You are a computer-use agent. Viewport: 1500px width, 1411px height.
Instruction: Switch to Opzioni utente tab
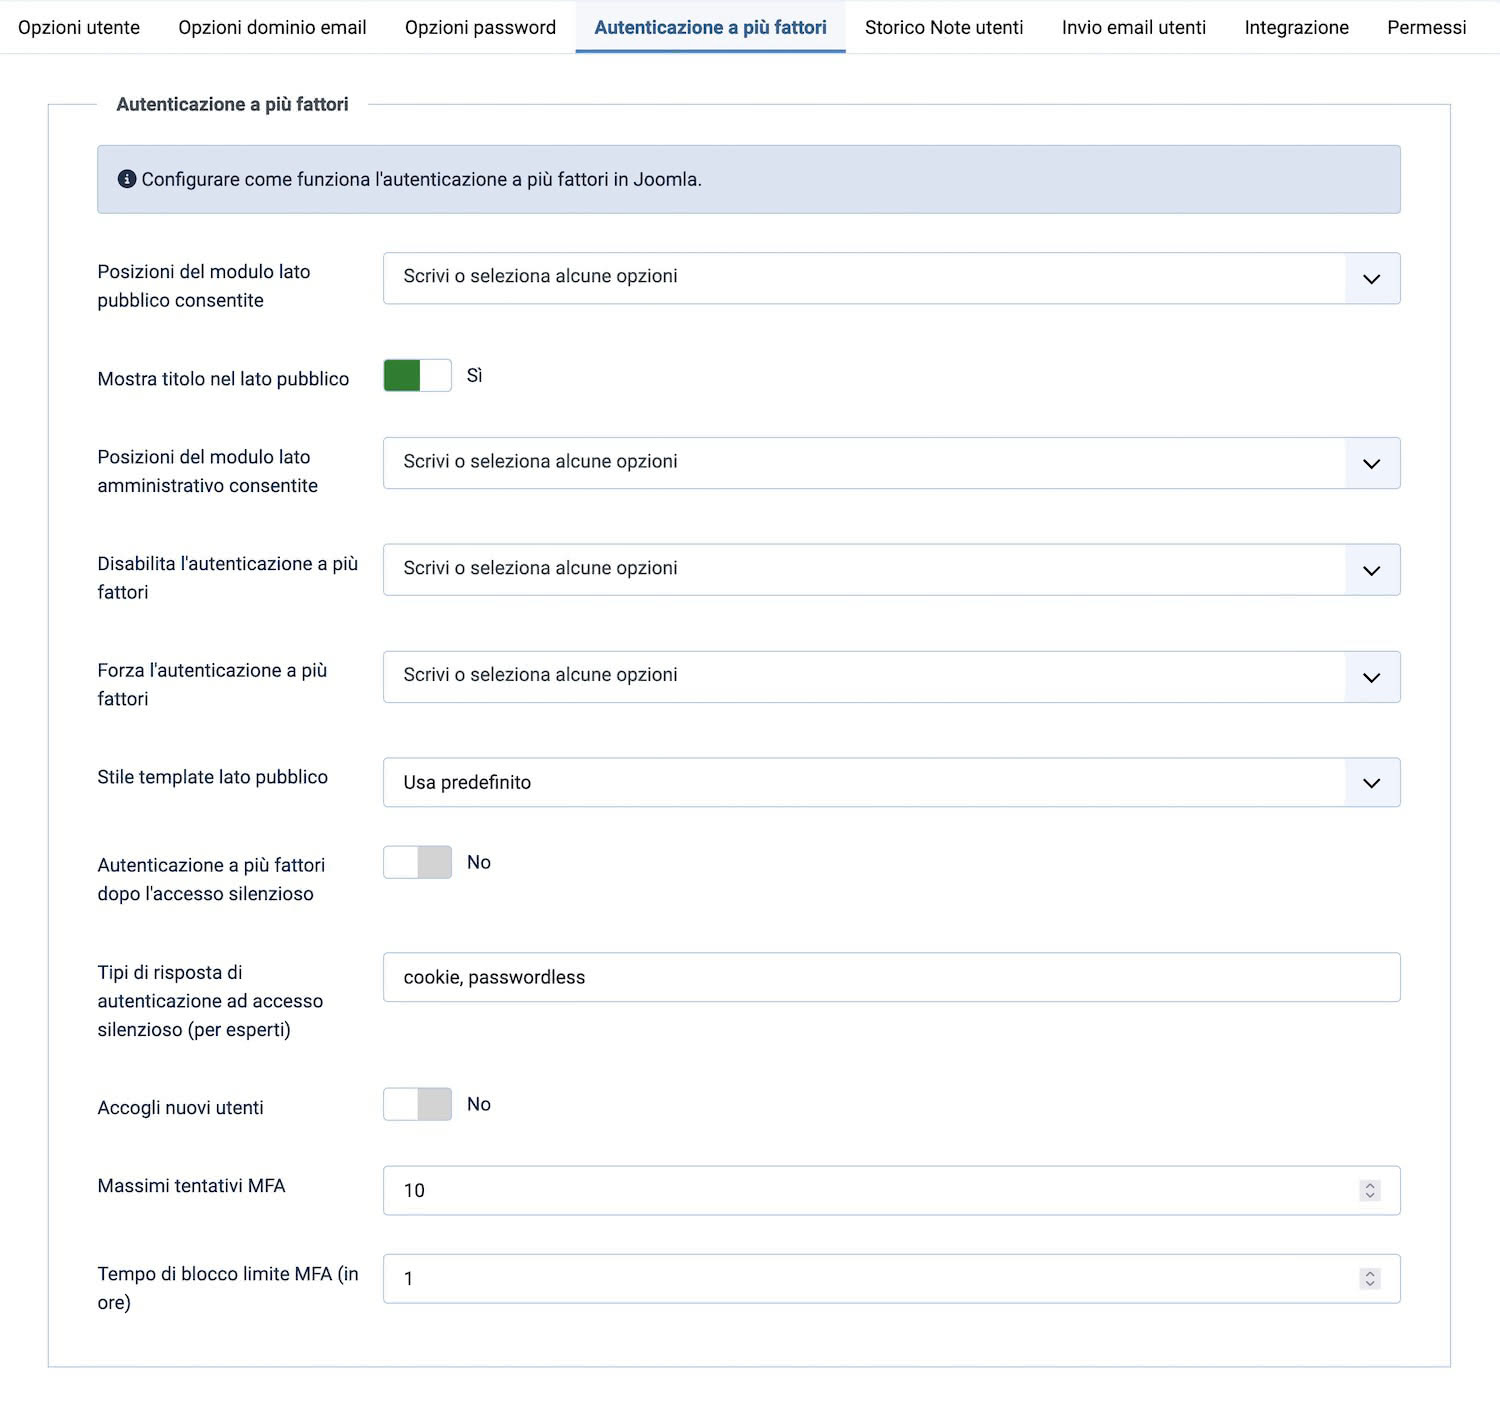click(x=79, y=27)
